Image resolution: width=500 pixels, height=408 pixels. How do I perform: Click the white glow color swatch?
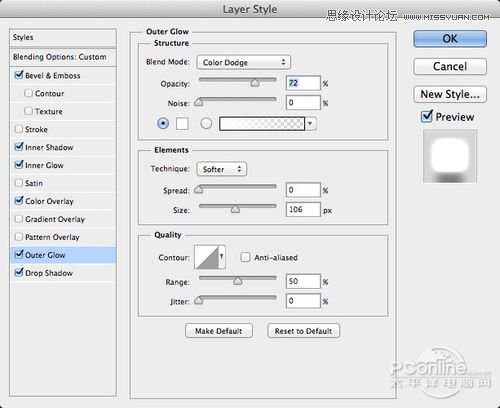pos(182,123)
